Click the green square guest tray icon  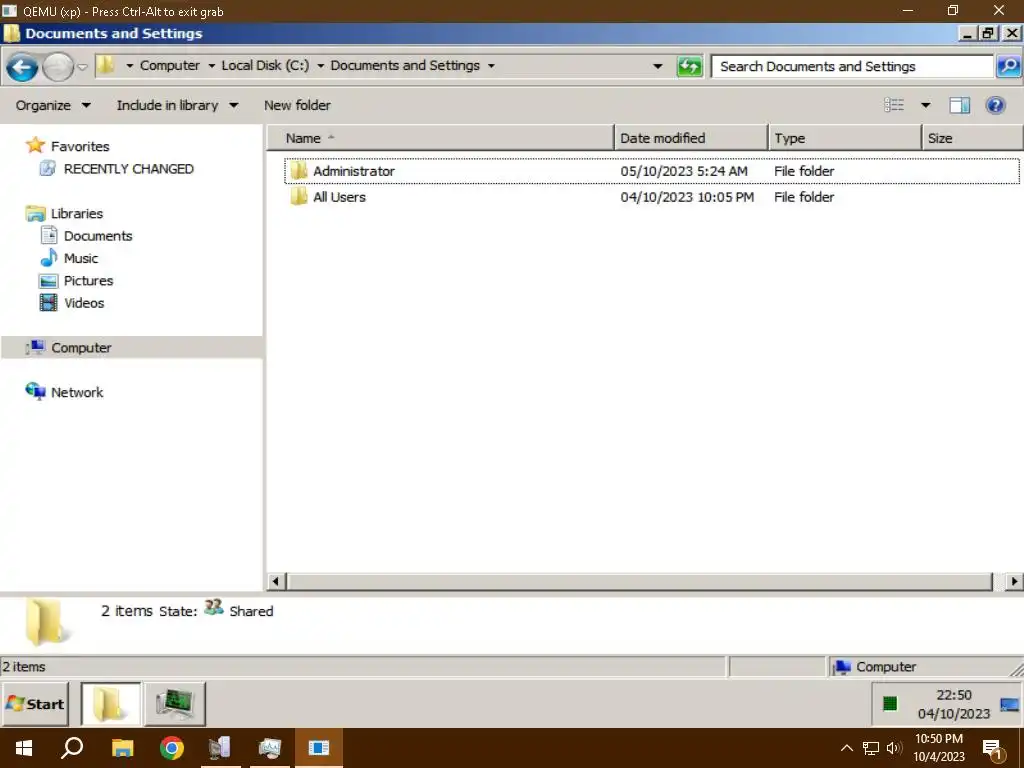click(x=889, y=704)
